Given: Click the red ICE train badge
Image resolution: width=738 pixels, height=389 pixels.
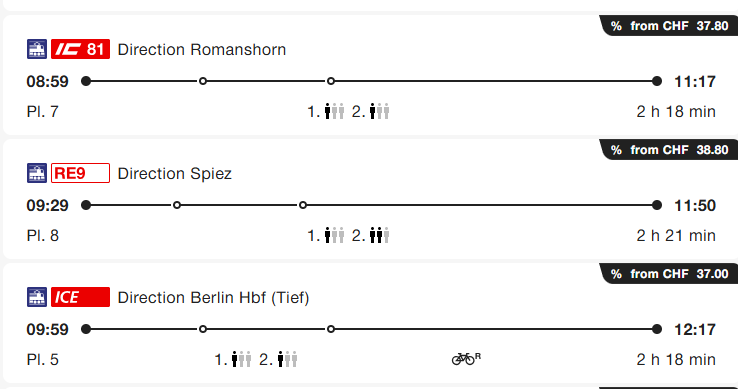Looking at the screenshot, I should click(x=80, y=297).
